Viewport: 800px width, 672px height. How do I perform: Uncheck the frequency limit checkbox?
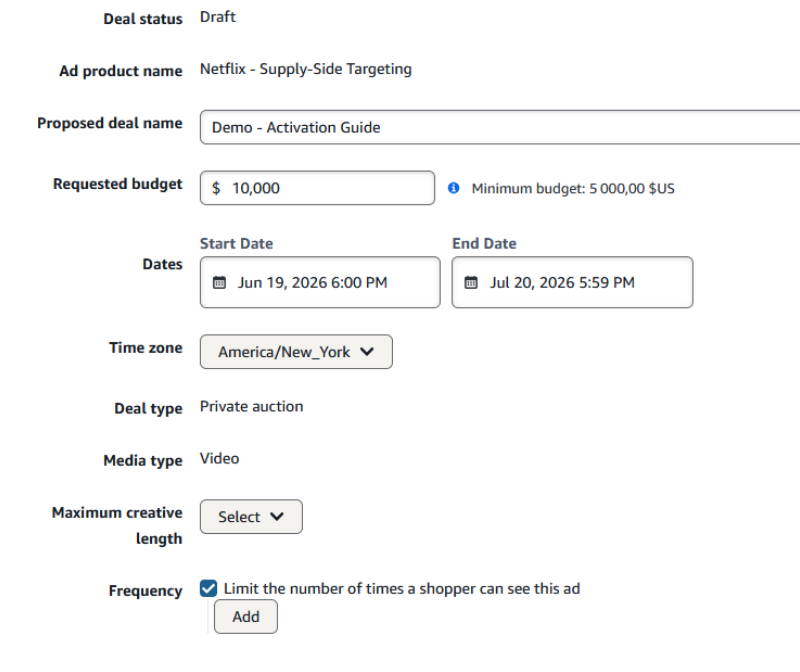pos(208,588)
